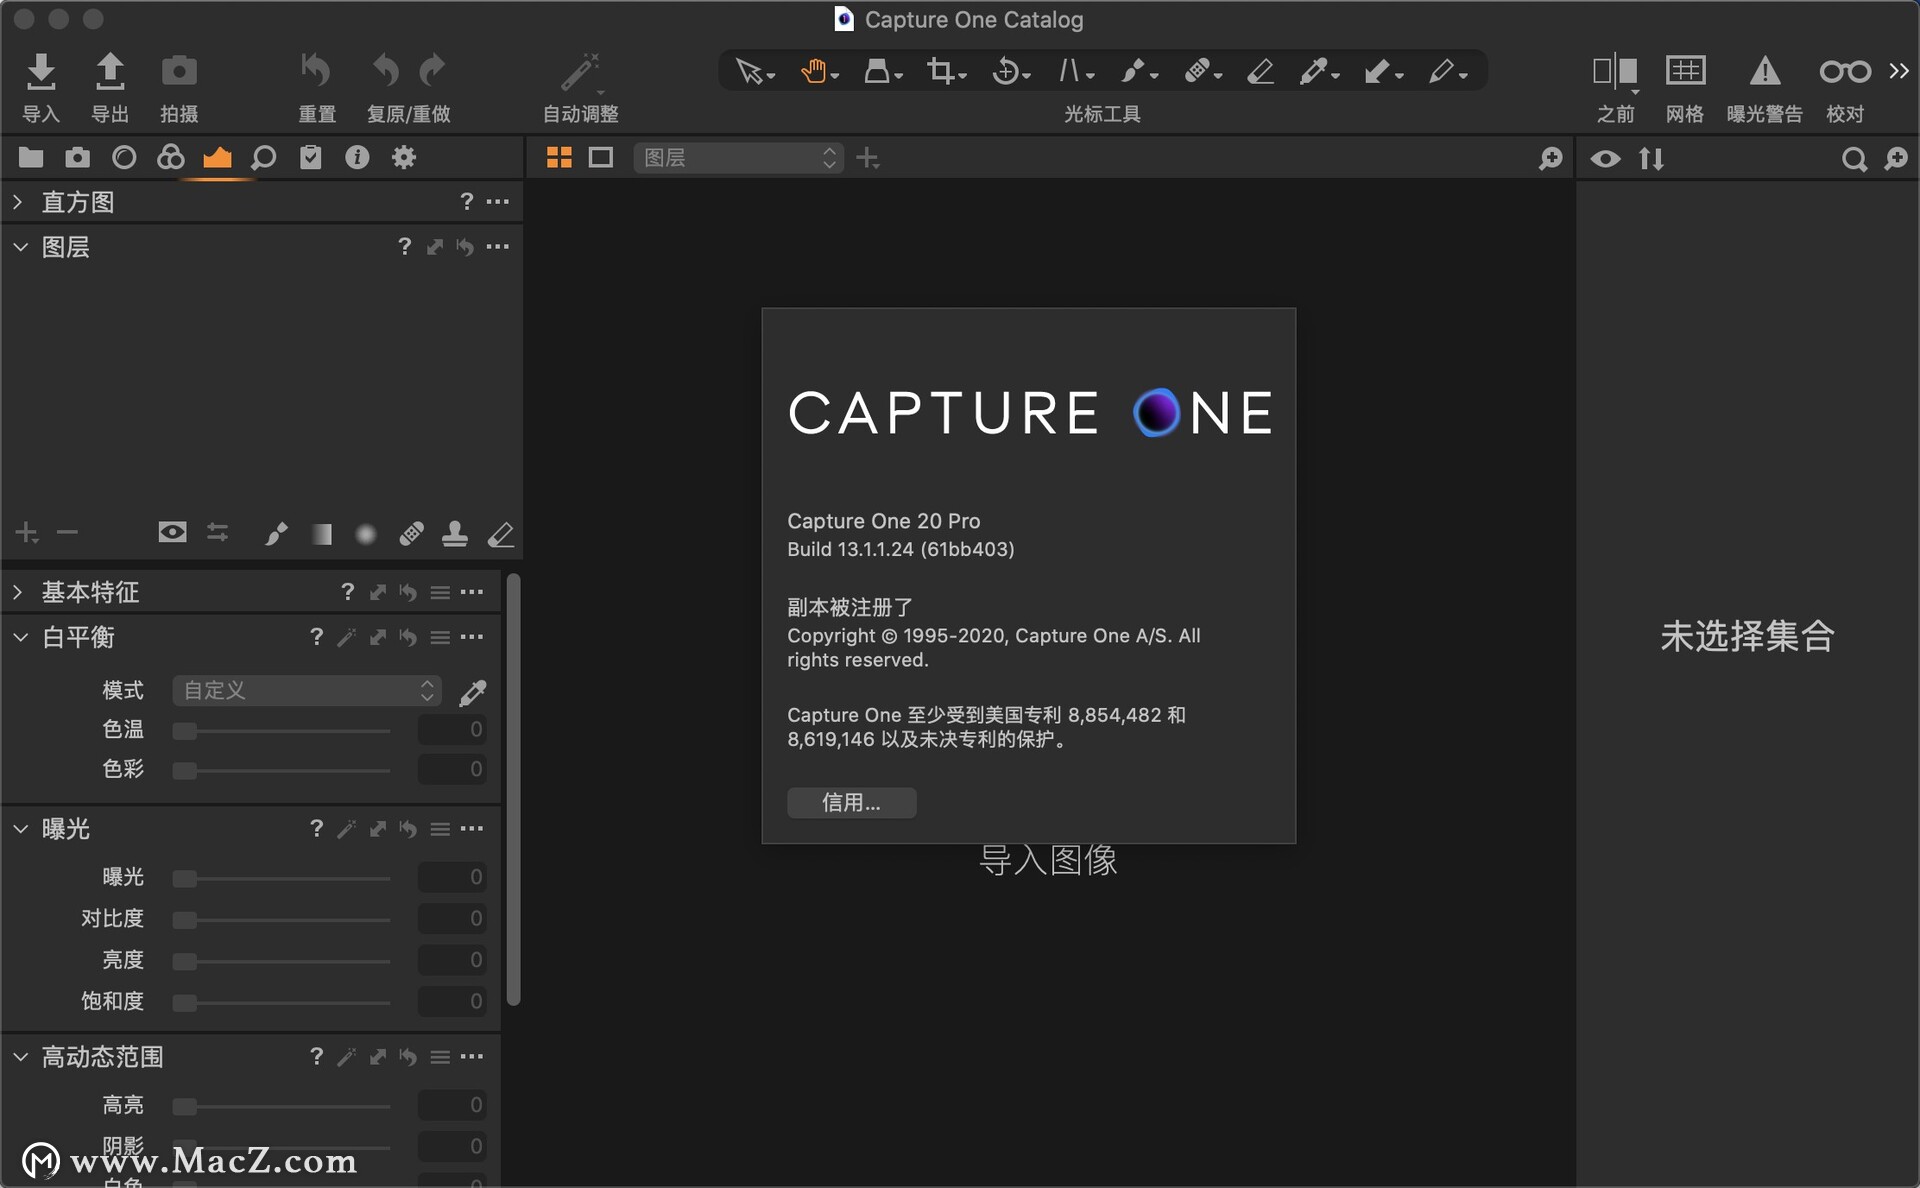
Task: Select the pointer cursor tool
Action: (x=754, y=71)
